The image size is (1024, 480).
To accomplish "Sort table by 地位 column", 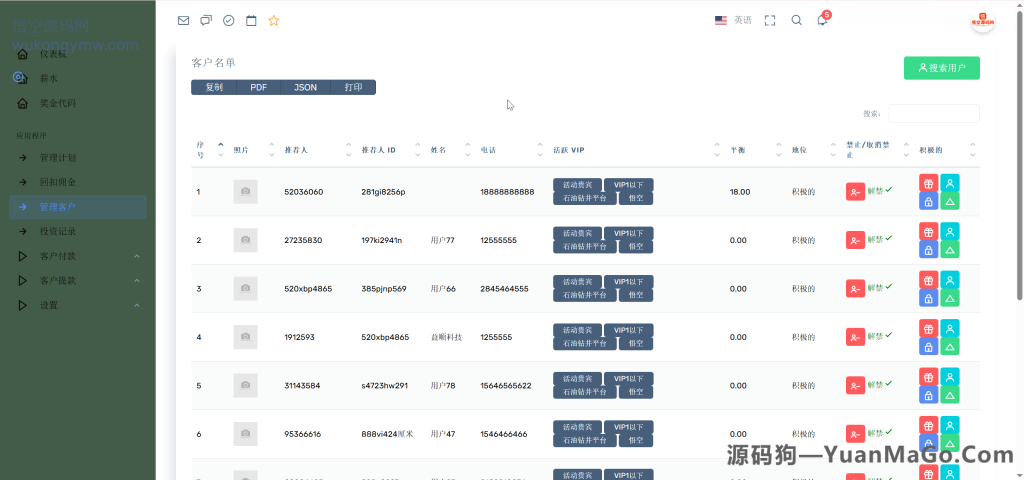I will [812, 150].
